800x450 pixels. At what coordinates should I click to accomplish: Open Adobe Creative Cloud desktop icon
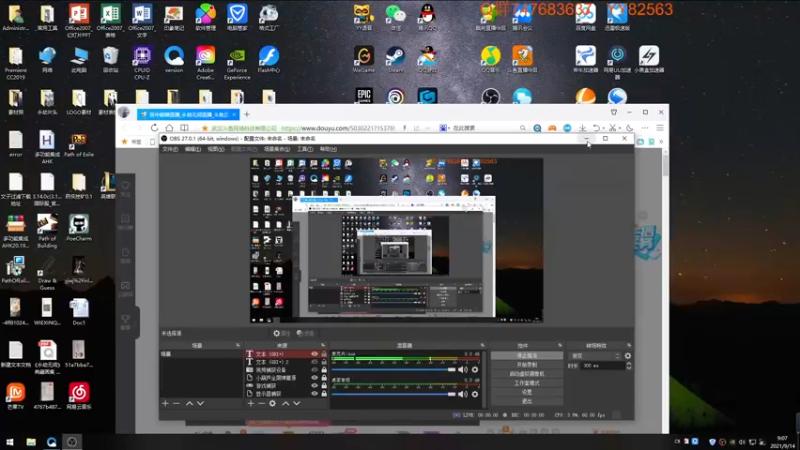click(206, 63)
